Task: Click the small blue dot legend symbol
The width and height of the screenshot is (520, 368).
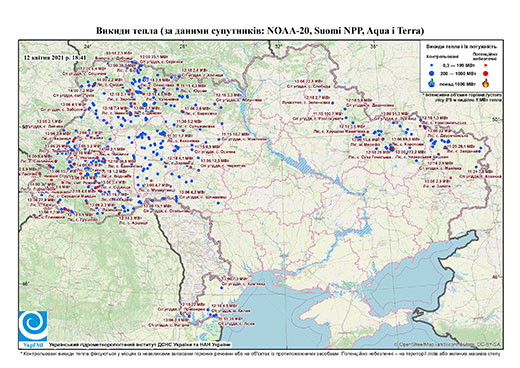Action: (432, 65)
